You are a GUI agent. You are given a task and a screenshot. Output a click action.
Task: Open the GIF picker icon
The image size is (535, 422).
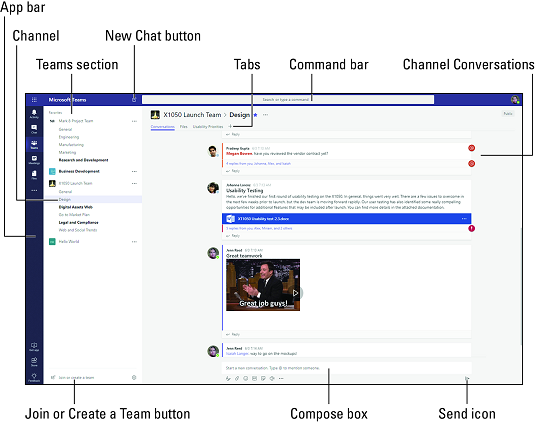pyautogui.click(x=255, y=378)
